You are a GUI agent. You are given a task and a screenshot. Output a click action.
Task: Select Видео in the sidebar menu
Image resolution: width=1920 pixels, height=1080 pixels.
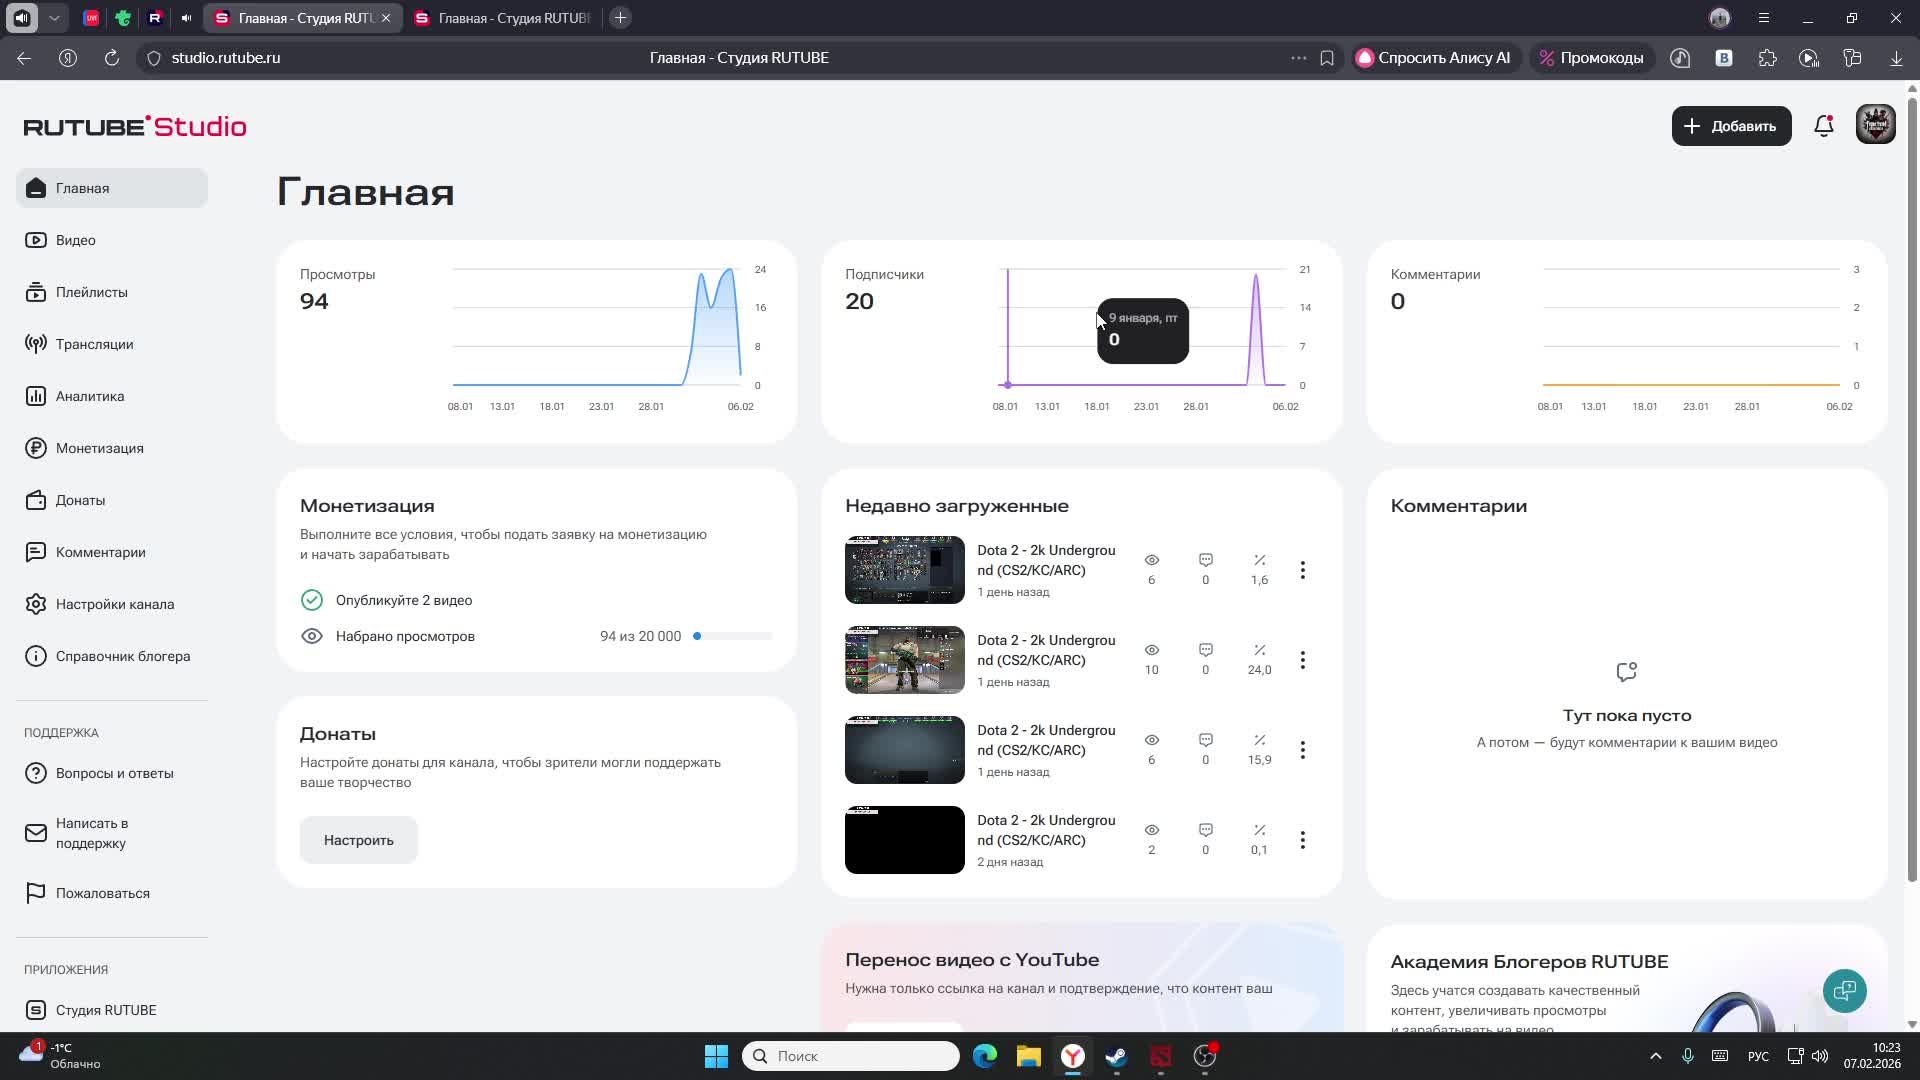click(x=75, y=240)
